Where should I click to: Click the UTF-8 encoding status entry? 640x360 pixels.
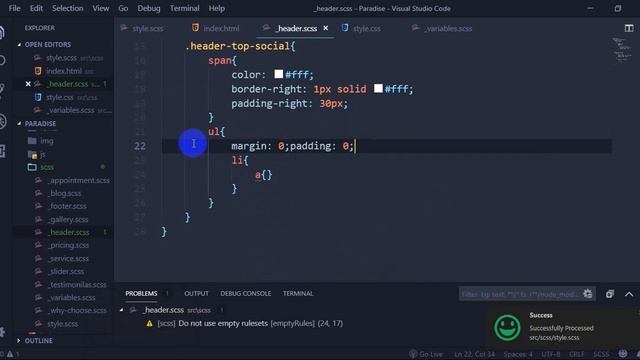pos(551,354)
